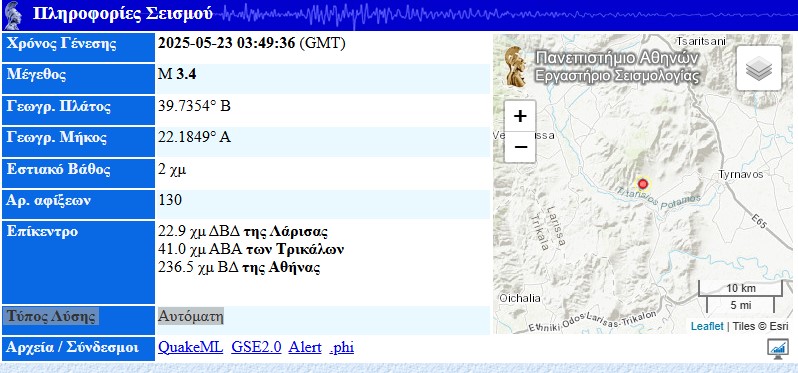Click the University of Athens logo on map
798x373 pixels.
coord(515,67)
